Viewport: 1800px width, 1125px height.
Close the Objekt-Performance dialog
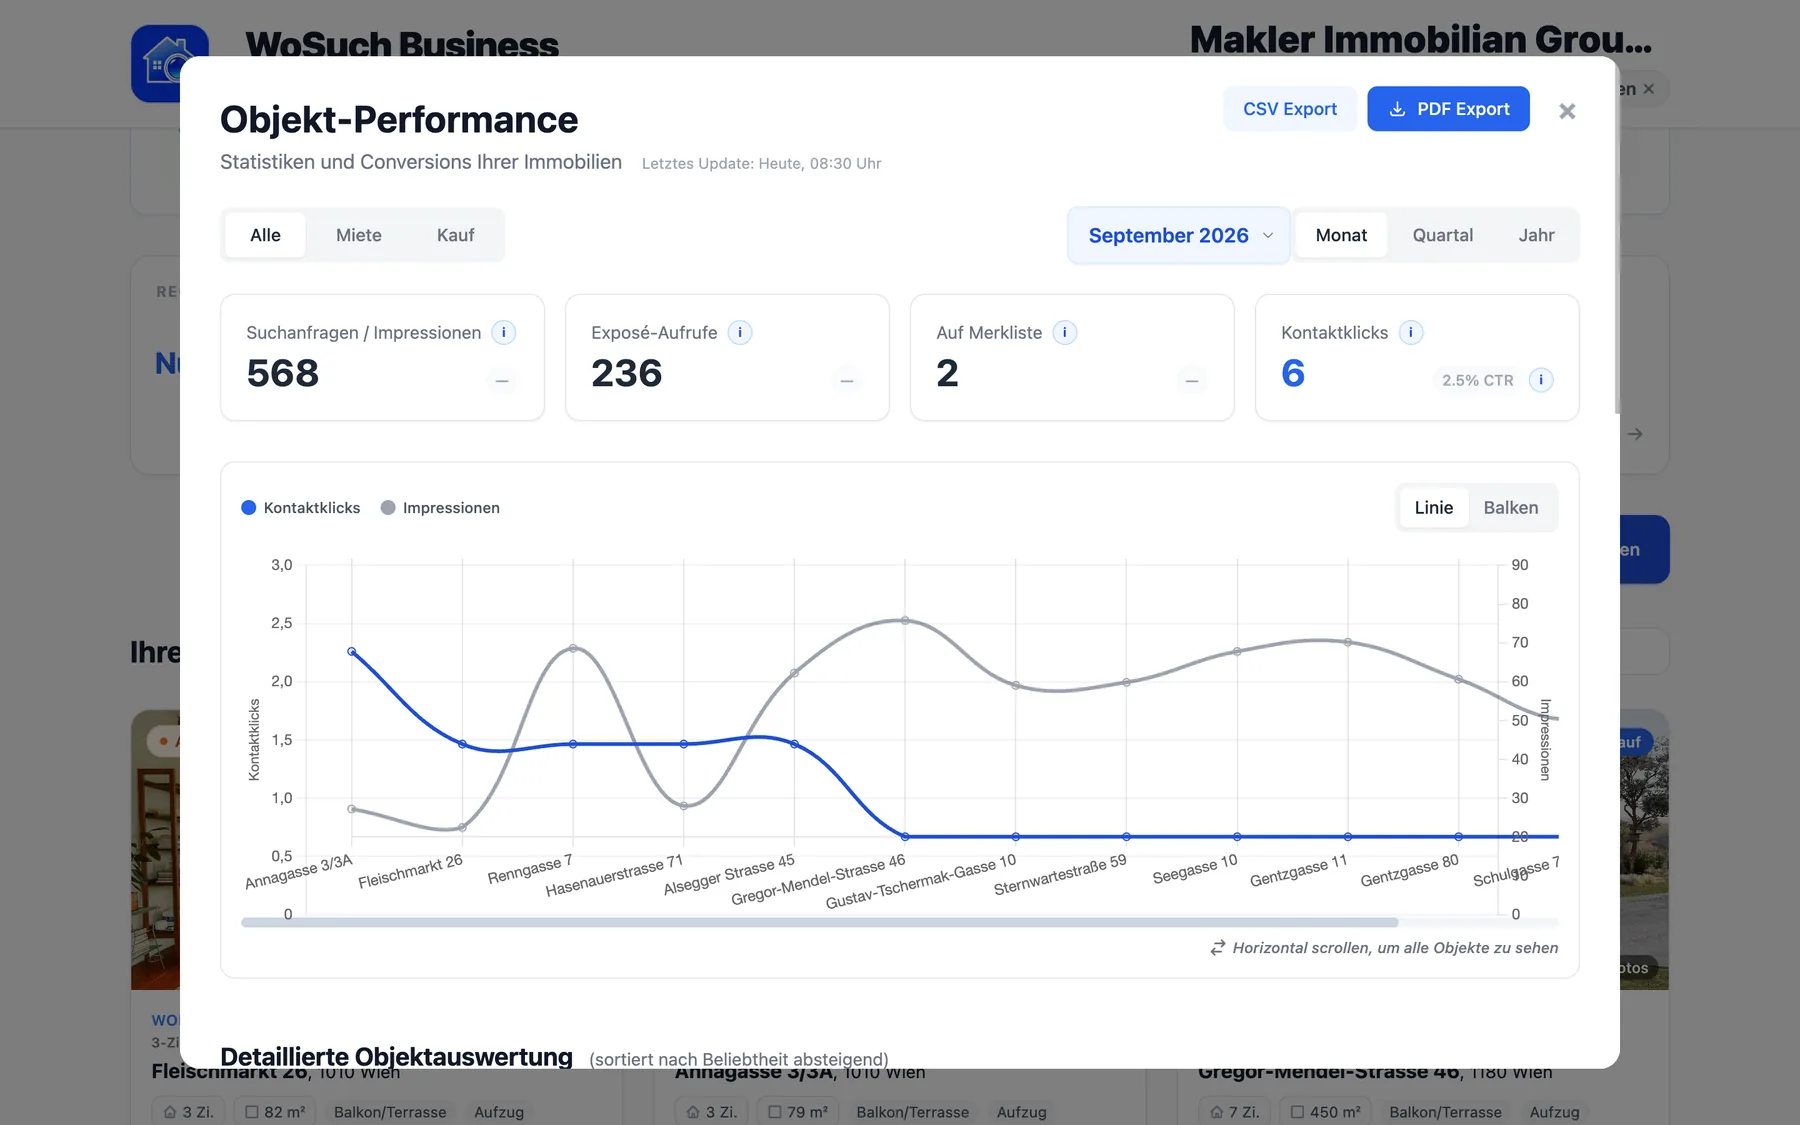point(1567,111)
